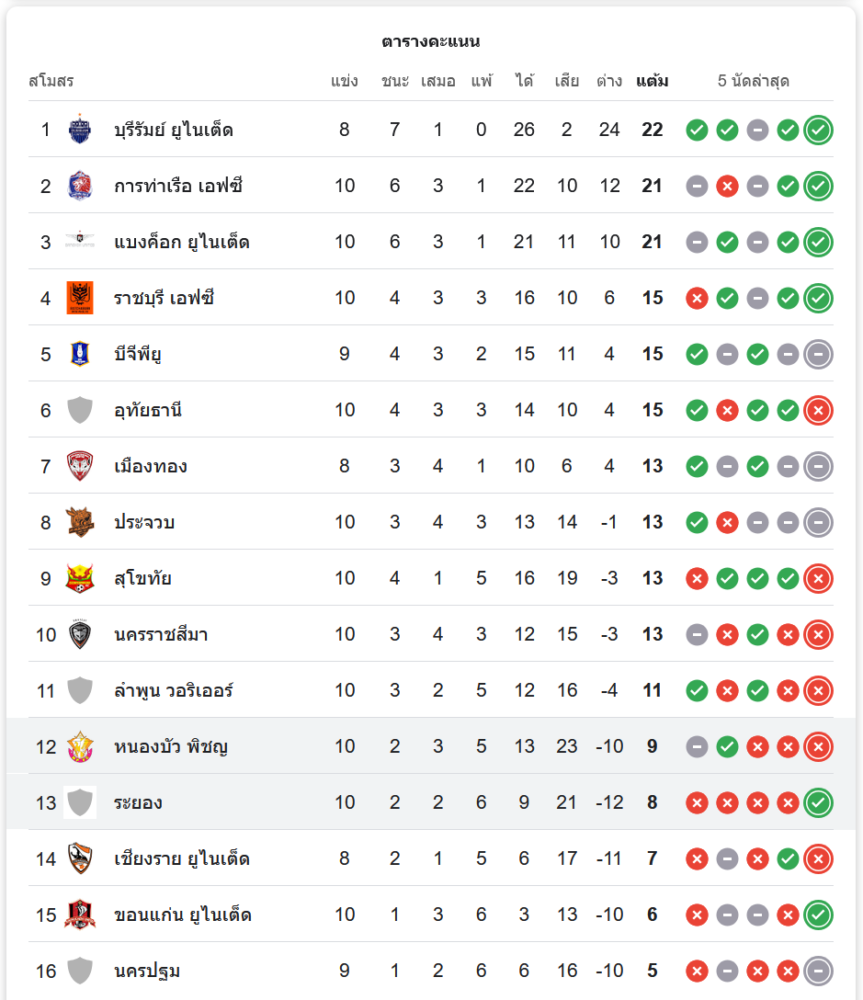The image size is (863, 1000).
Task: Click the Chiangrai United club logo
Action: (x=80, y=858)
